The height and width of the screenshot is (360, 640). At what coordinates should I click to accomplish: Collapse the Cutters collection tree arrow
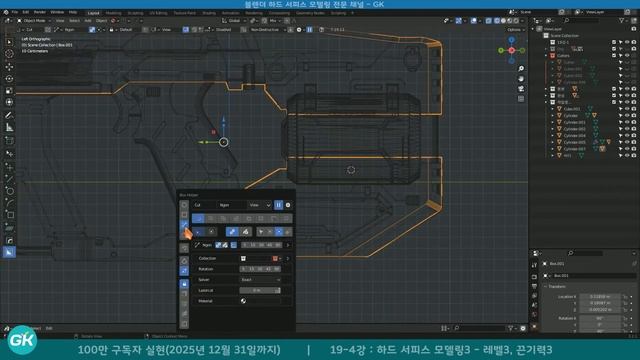[x=546, y=56]
